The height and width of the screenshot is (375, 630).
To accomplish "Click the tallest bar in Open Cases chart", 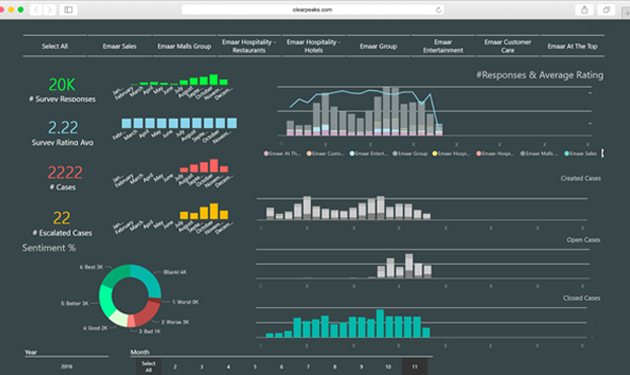I will tap(409, 266).
